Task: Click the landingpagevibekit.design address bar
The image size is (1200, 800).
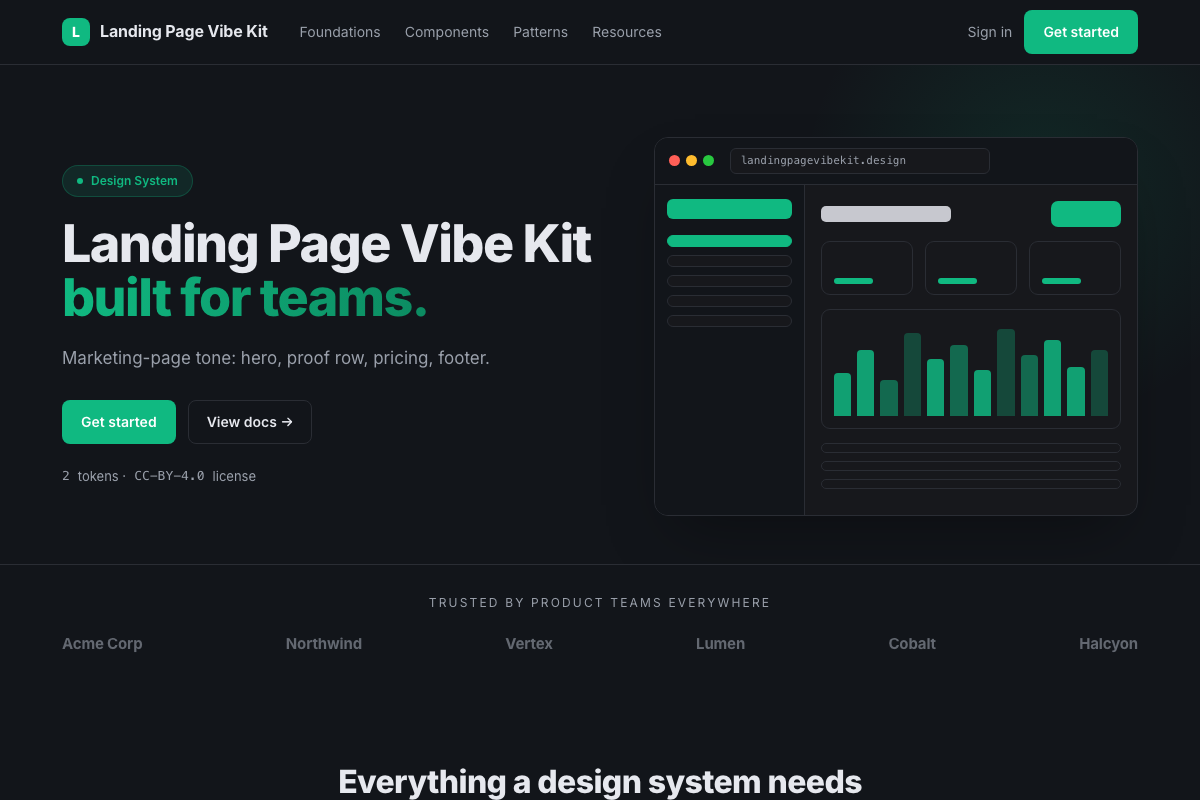Action: pos(860,161)
